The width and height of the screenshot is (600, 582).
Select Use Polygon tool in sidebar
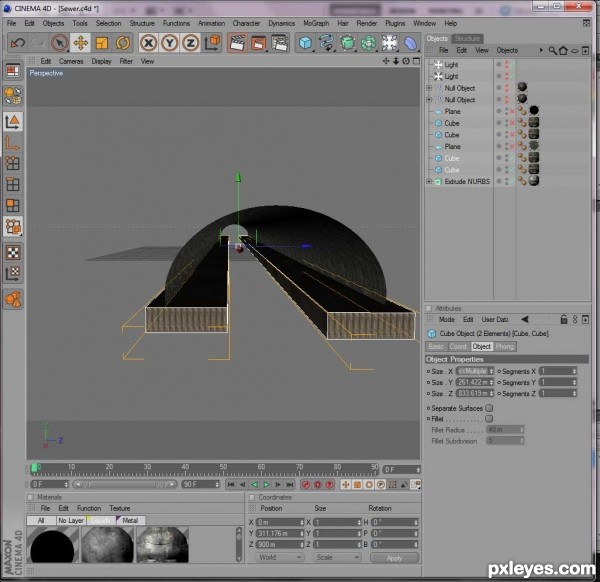13,205
